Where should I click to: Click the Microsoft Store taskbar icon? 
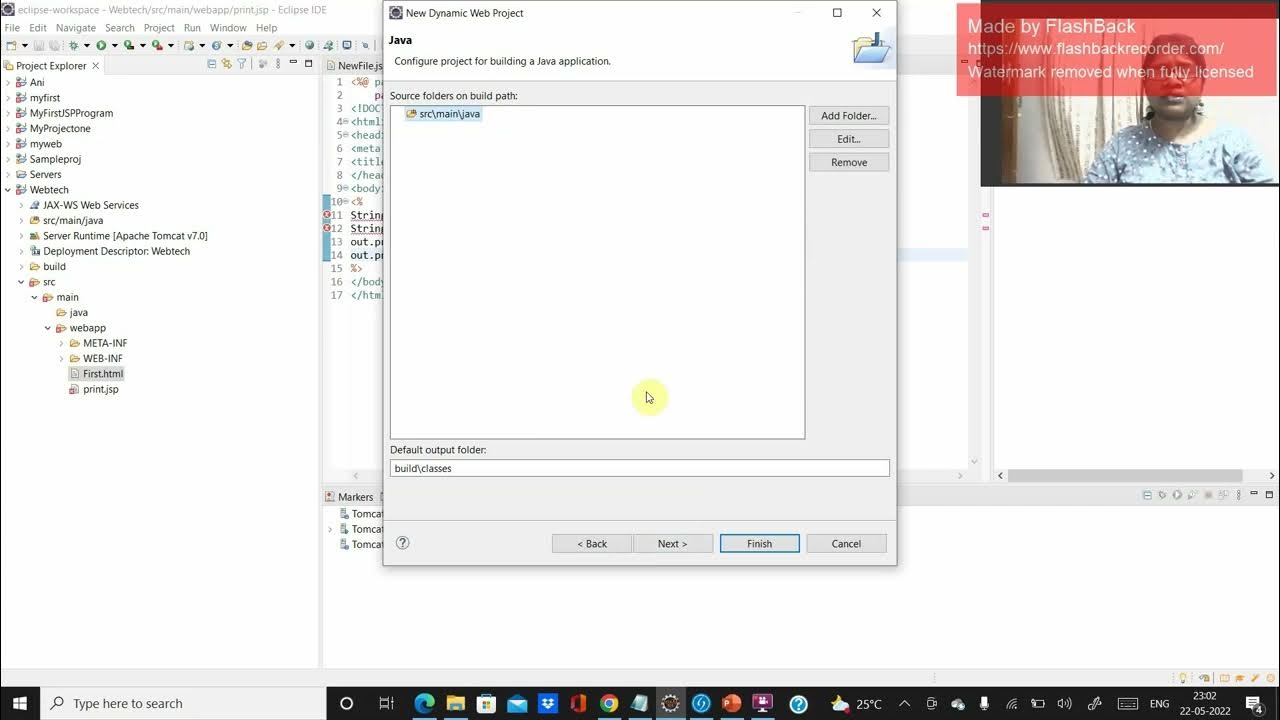tap(486, 703)
